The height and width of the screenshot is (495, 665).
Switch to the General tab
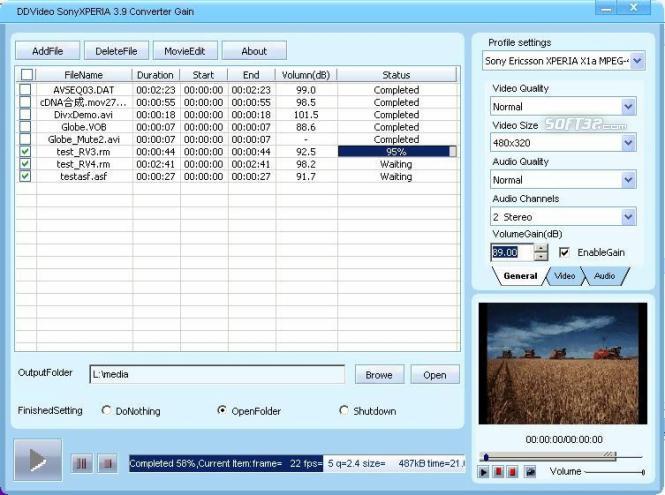click(520, 276)
